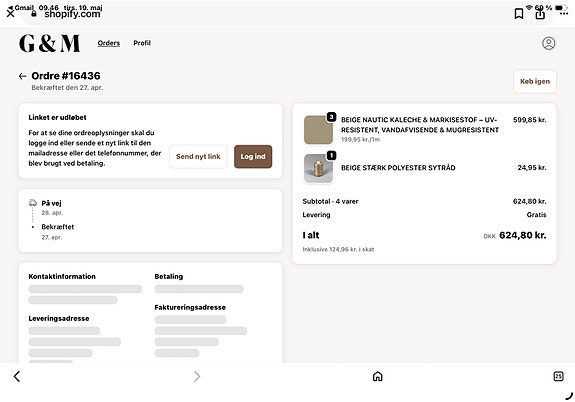Close the in-app browser with the X icon
The height and width of the screenshot is (402, 575).
(x=10, y=14)
